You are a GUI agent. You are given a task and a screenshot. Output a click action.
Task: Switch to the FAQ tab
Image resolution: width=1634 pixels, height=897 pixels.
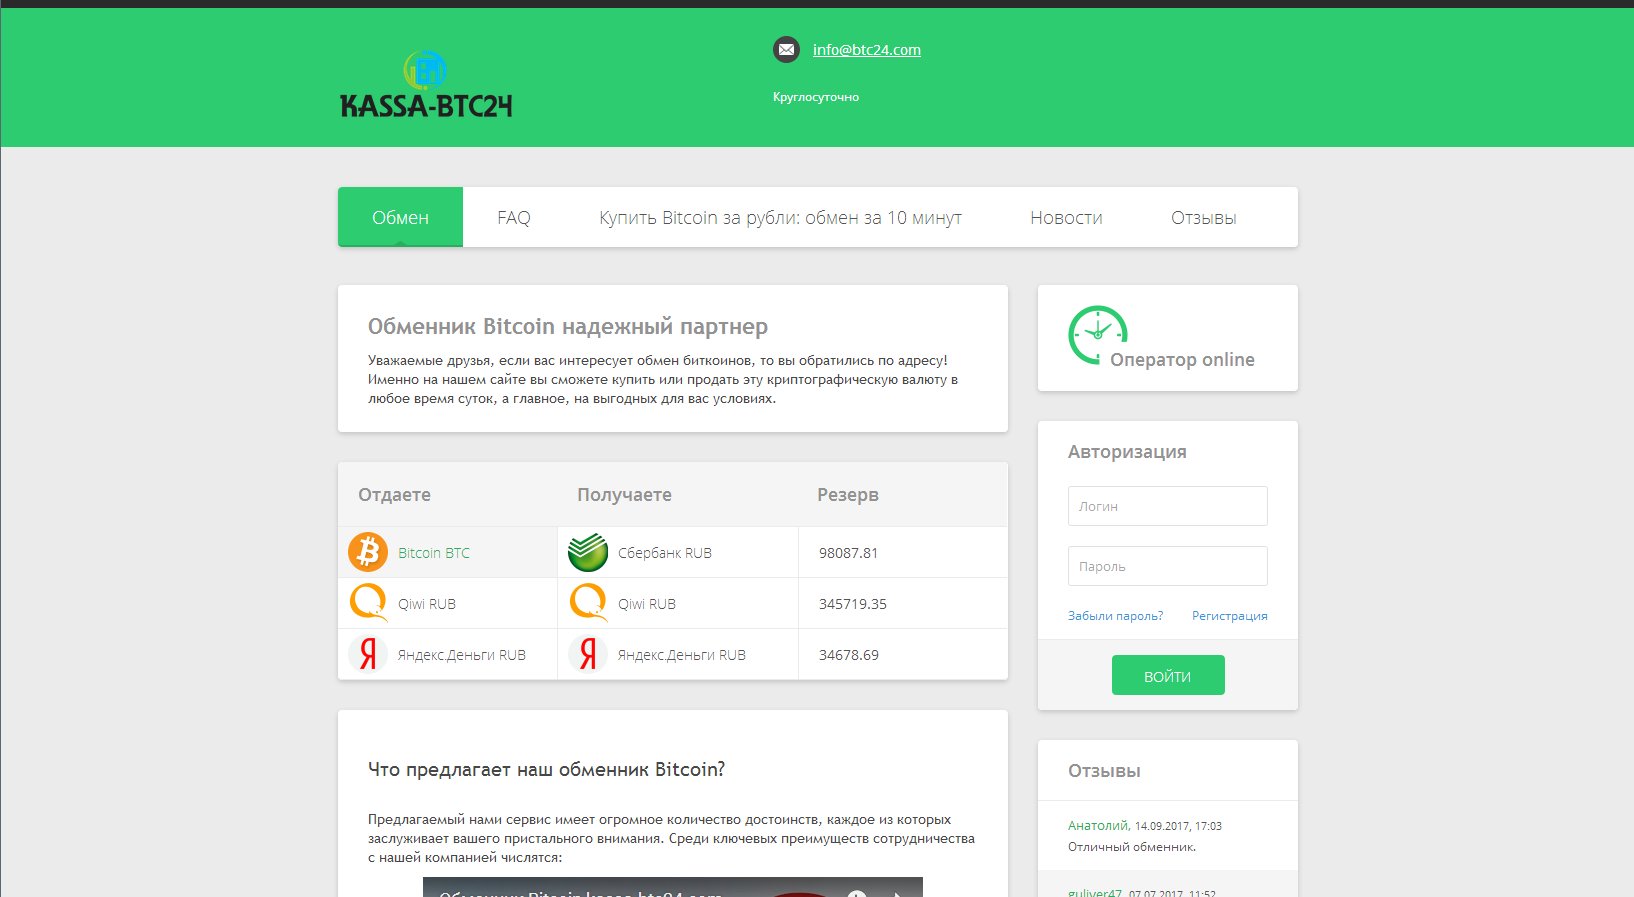514,217
